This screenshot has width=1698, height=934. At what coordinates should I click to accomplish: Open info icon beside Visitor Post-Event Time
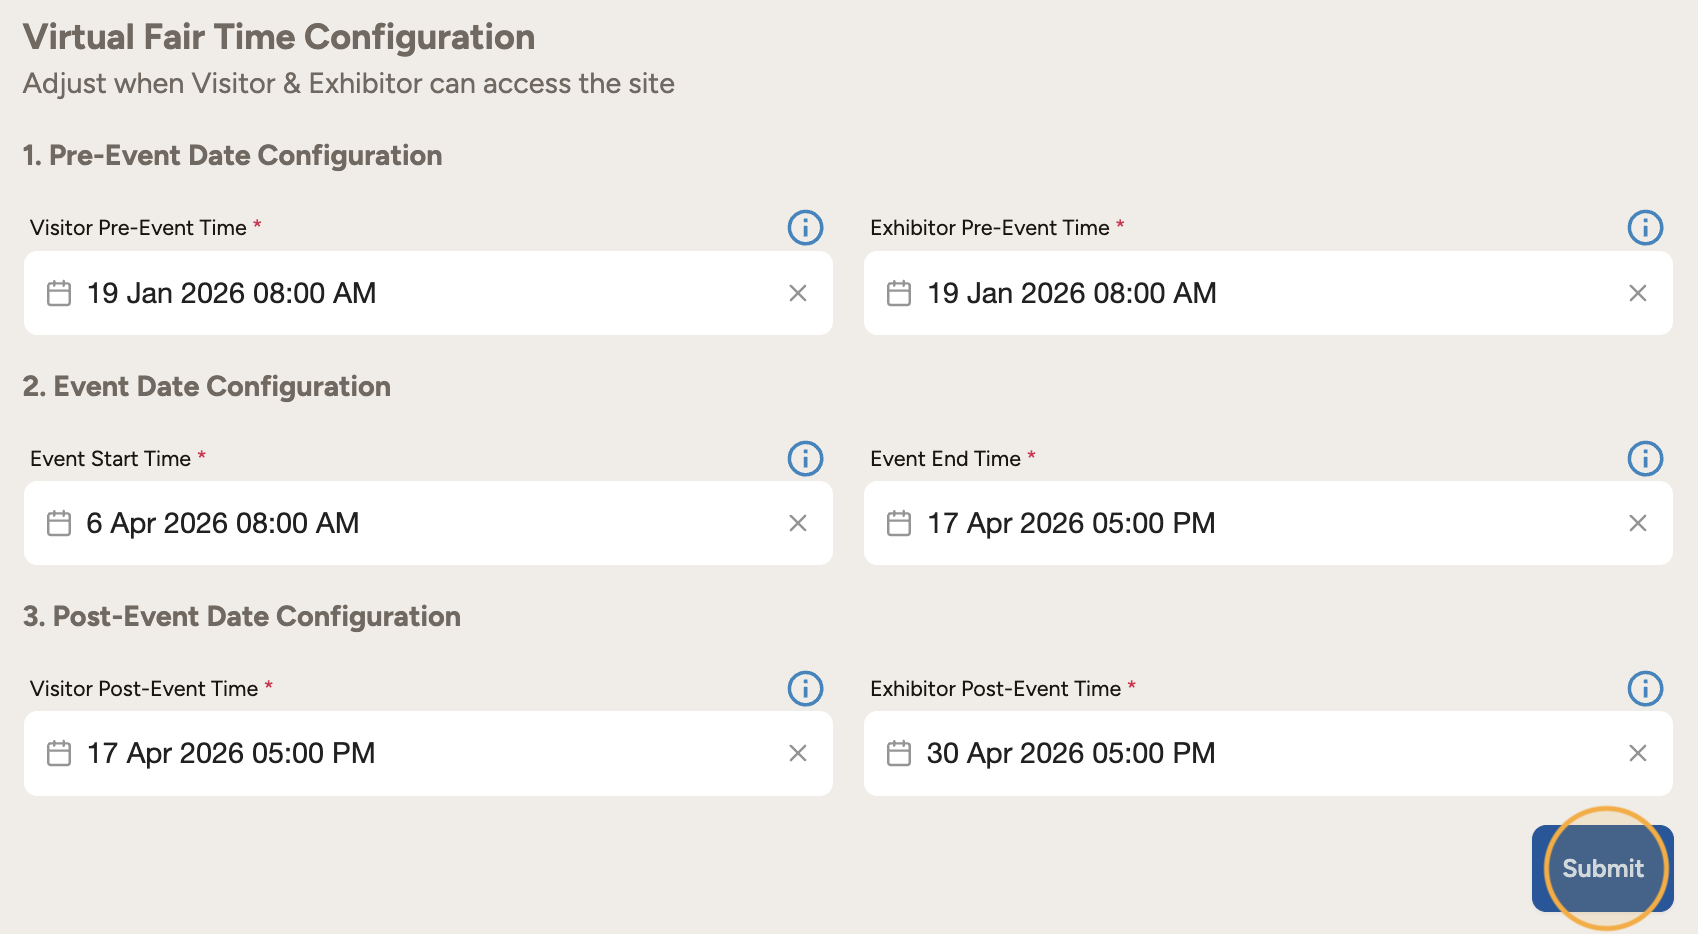(805, 689)
